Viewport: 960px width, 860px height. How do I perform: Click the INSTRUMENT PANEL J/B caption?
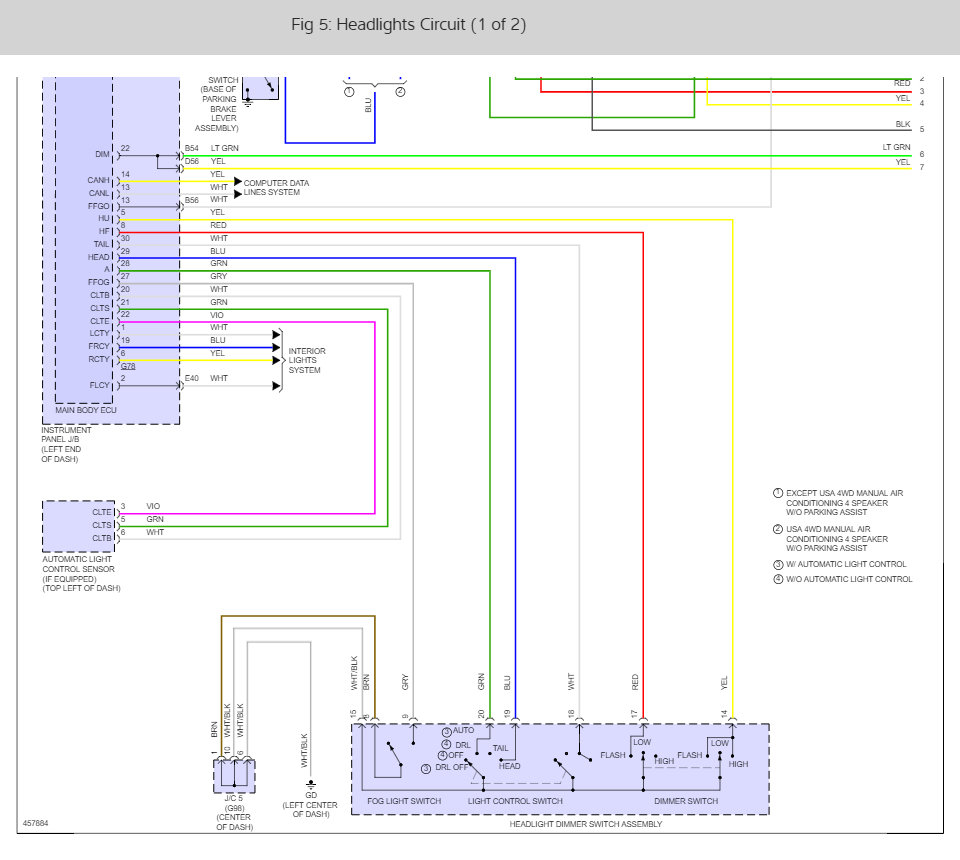[66, 444]
